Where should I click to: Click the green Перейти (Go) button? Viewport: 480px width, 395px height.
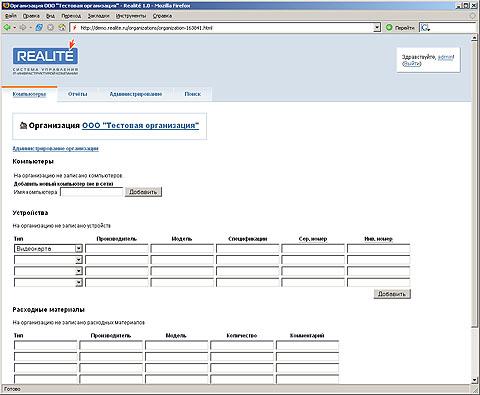point(400,28)
